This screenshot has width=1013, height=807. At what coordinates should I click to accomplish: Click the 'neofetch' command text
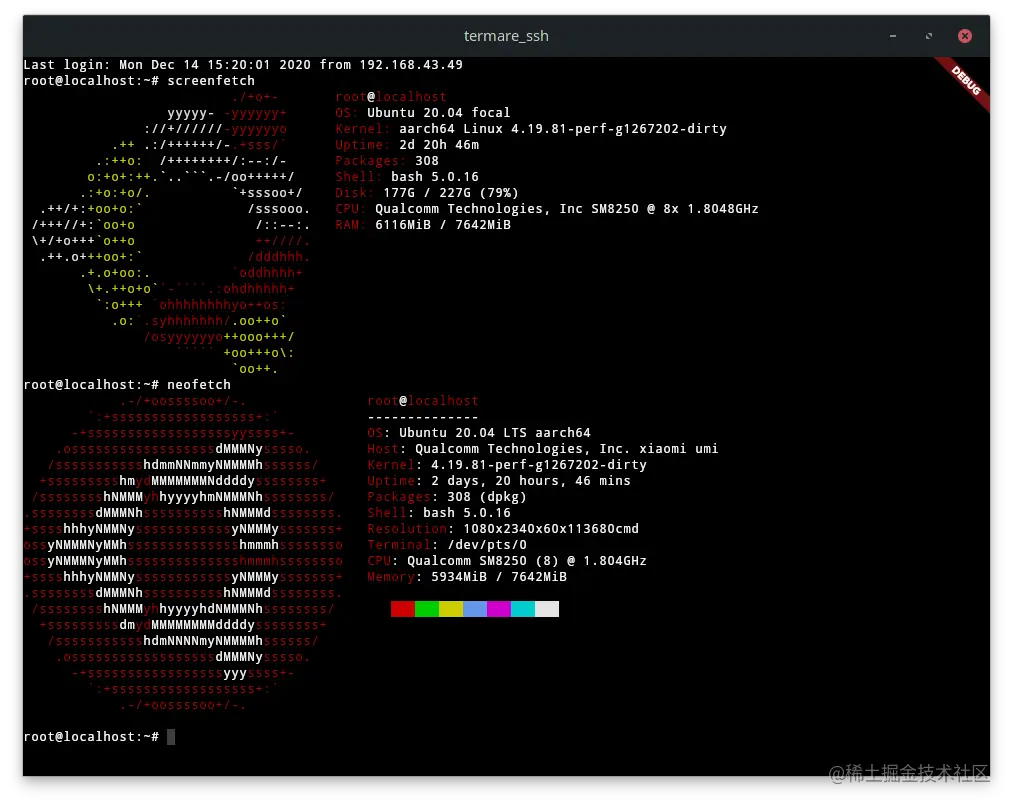pyautogui.click(x=199, y=384)
